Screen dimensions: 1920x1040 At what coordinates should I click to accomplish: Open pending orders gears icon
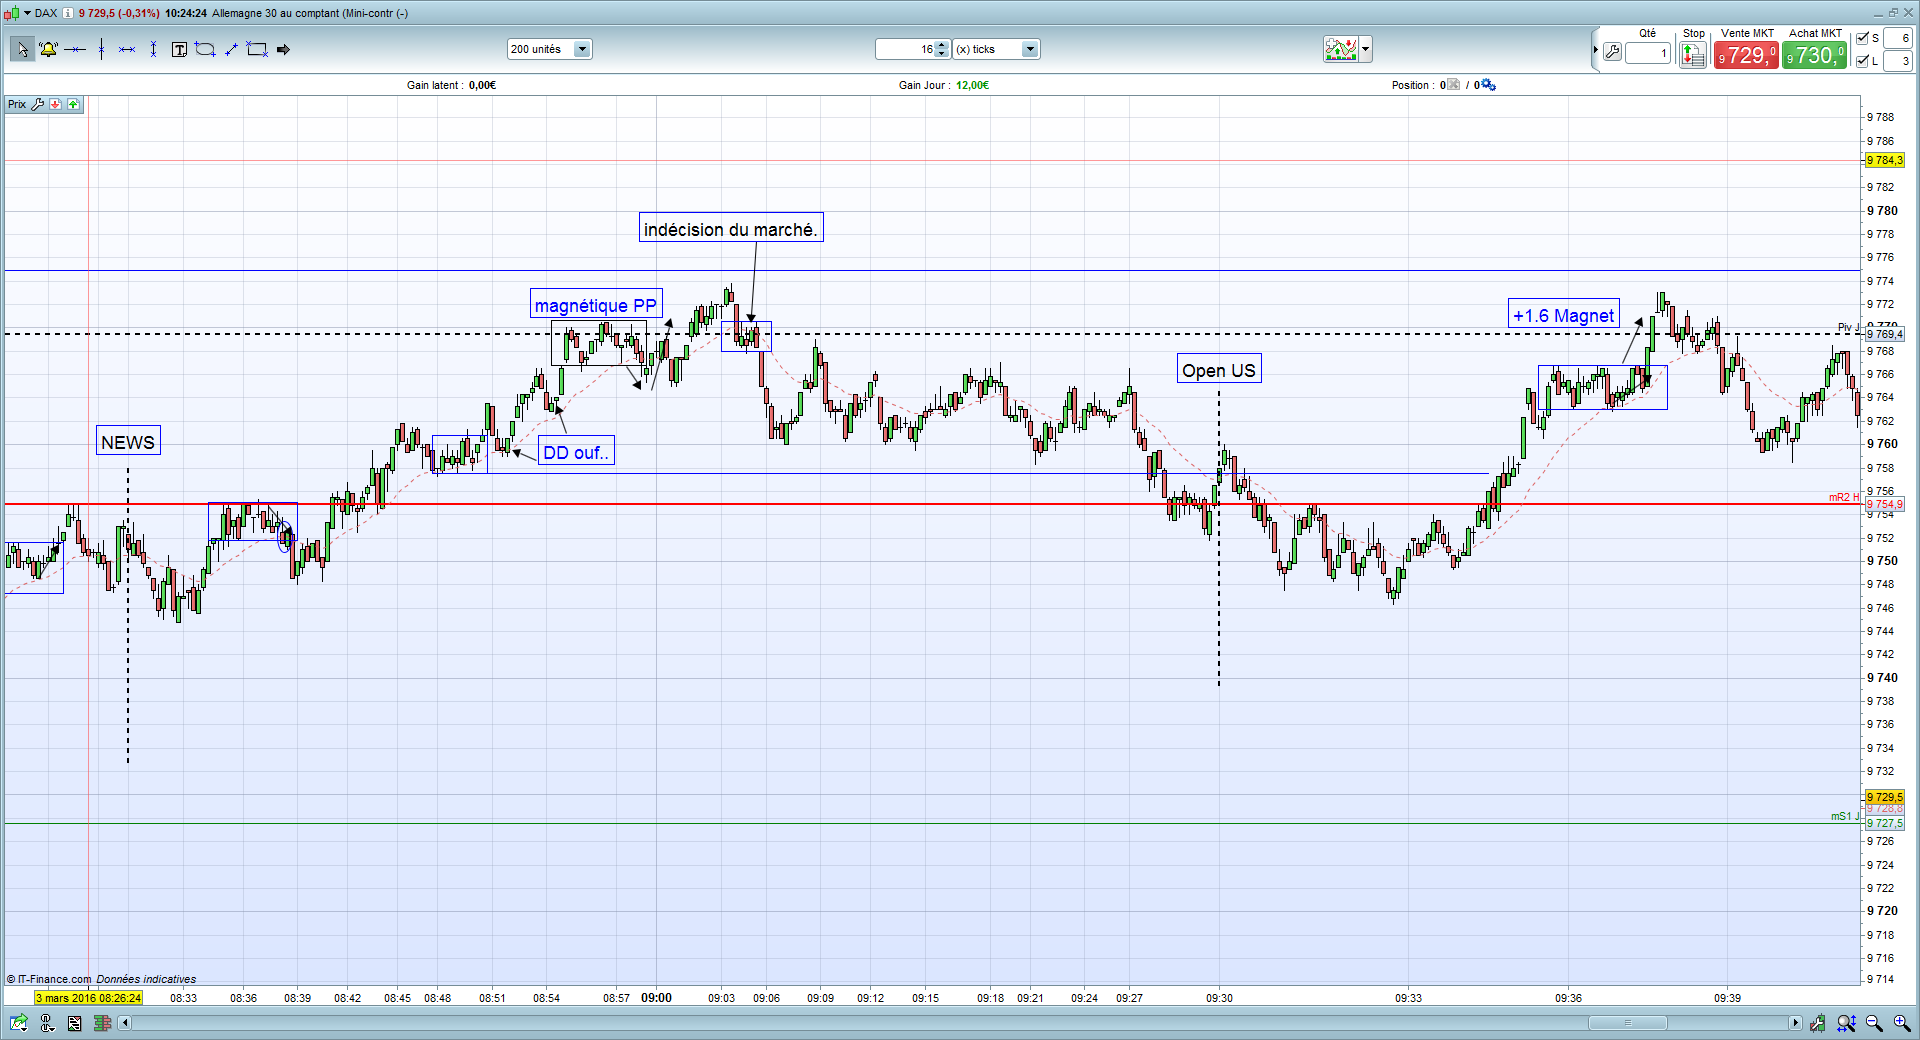point(1488,85)
